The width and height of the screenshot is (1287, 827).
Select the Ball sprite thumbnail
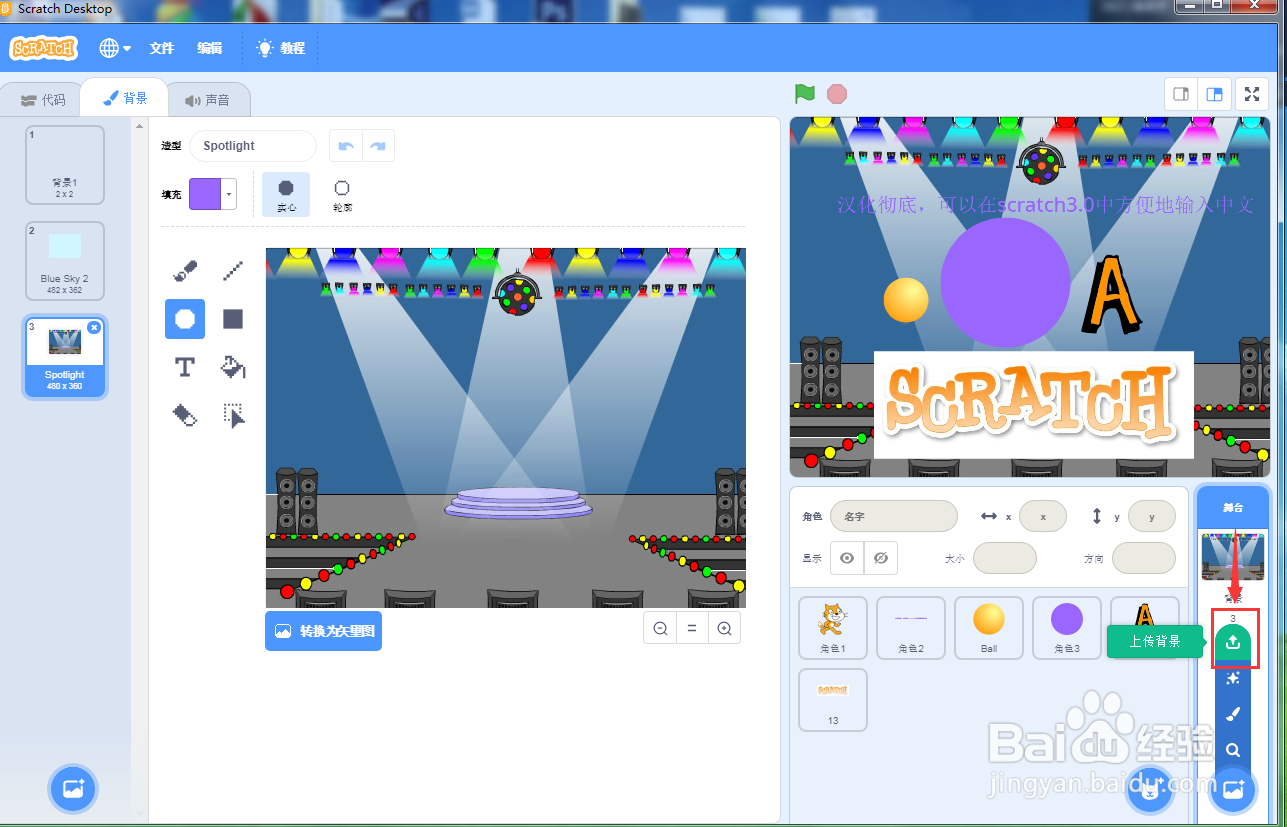click(x=988, y=627)
